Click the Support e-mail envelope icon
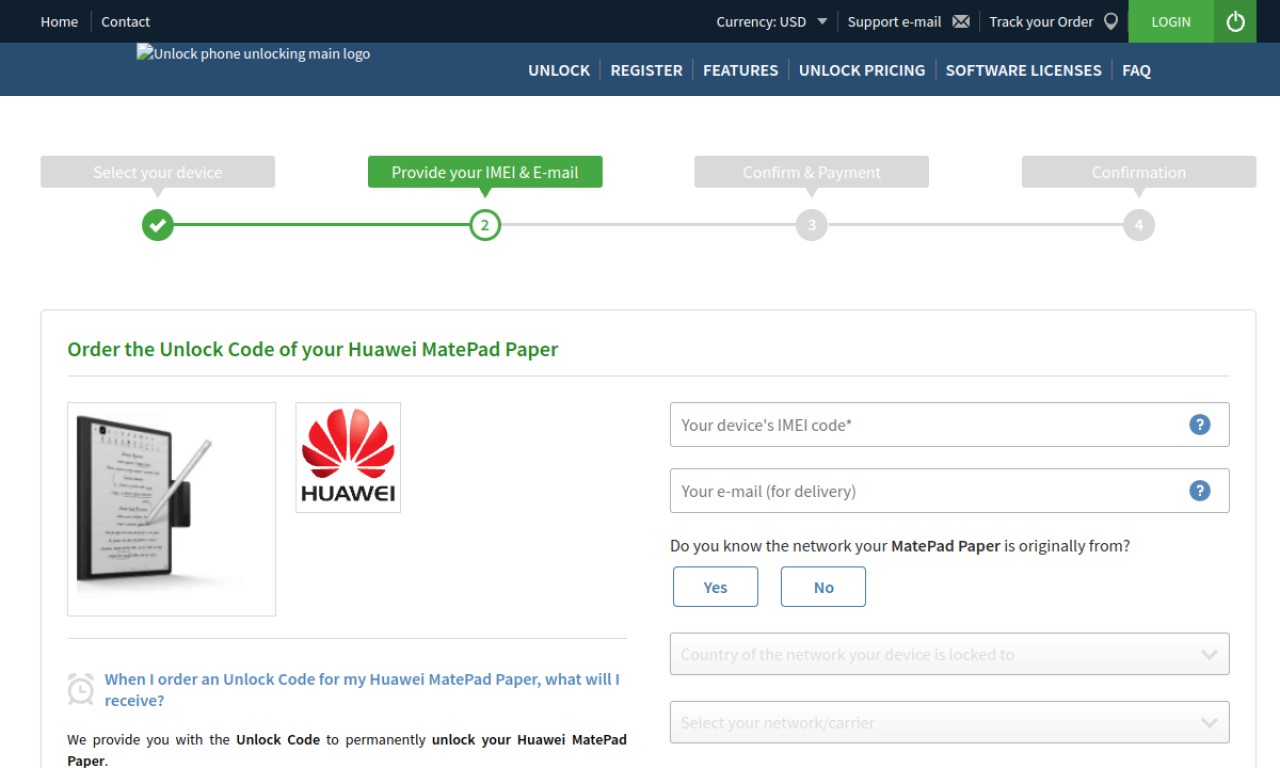 click(x=961, y=21)
